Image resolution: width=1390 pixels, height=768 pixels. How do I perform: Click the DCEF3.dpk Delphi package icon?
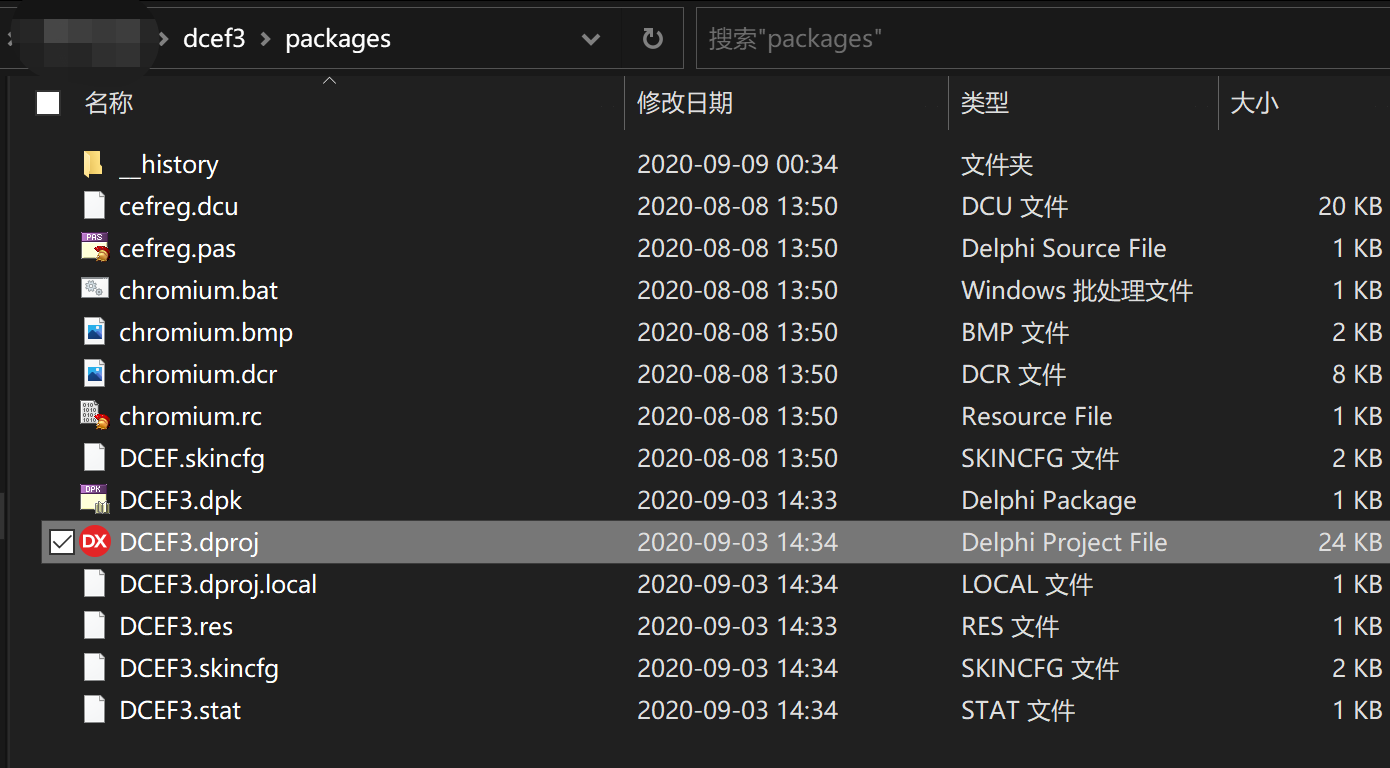point(94,500)
